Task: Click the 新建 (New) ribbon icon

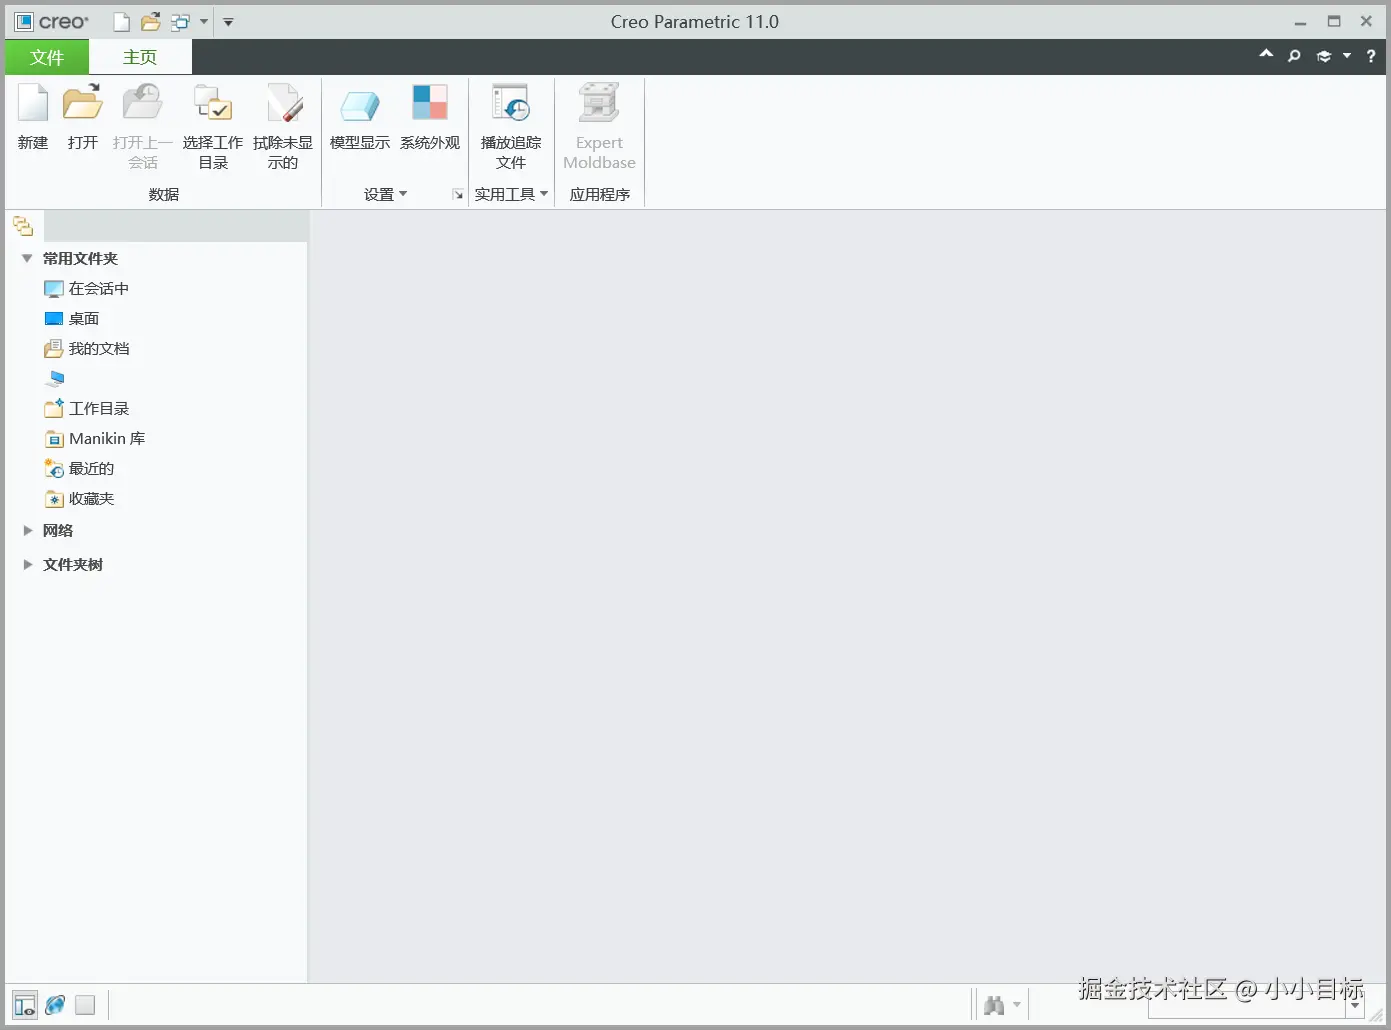Action: coord(33,104)
